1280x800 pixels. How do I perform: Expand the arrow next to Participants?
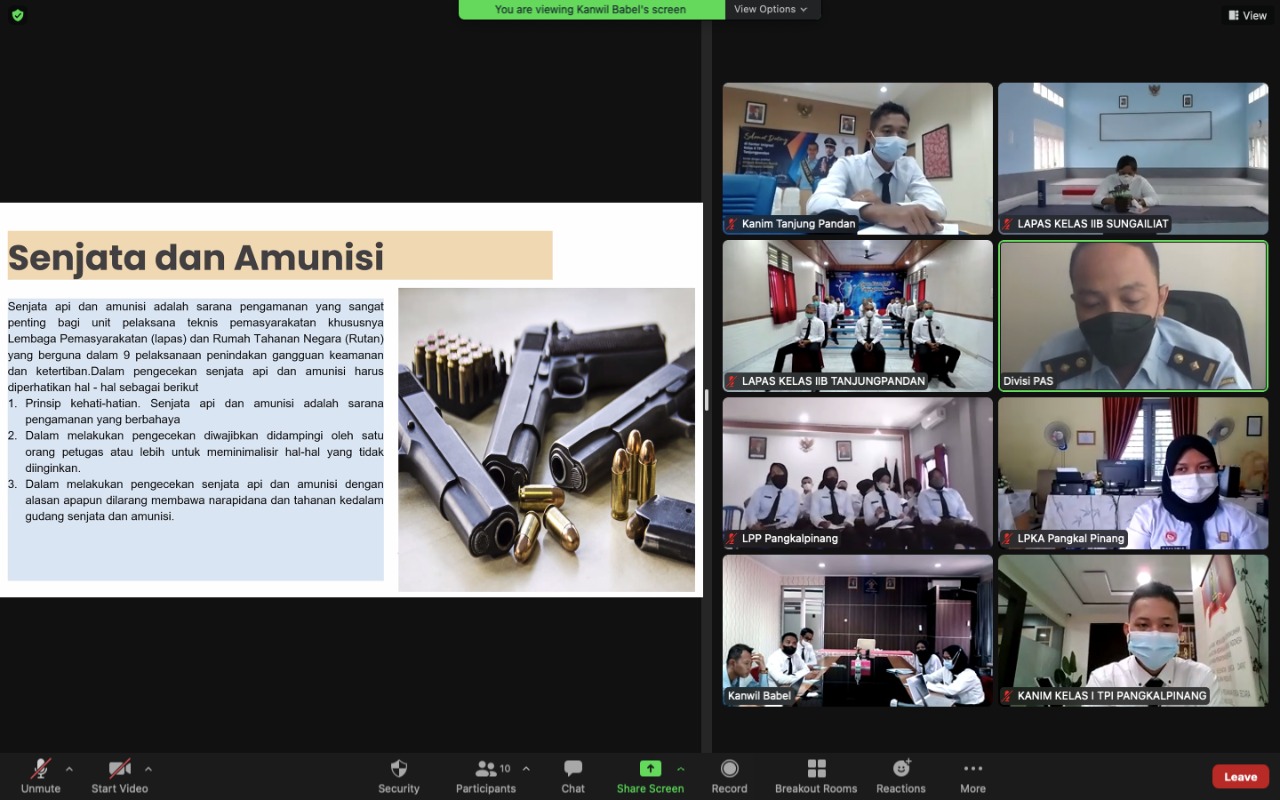click(526, 769)
